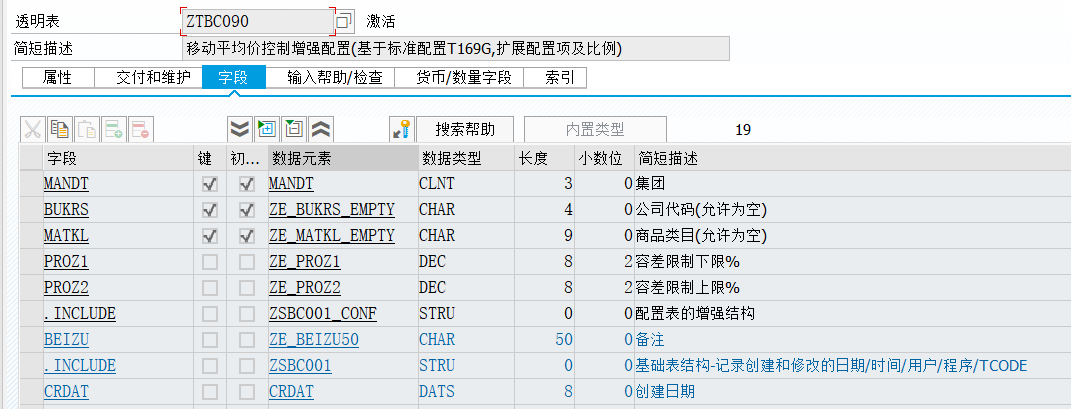Click the foreign key icon

[x=402, y=129]
